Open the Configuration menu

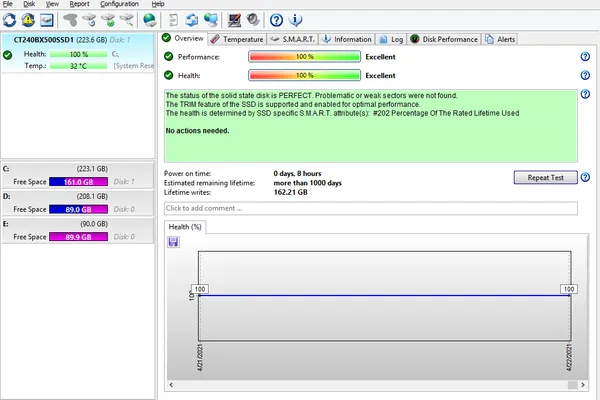(x=119, y=4)
